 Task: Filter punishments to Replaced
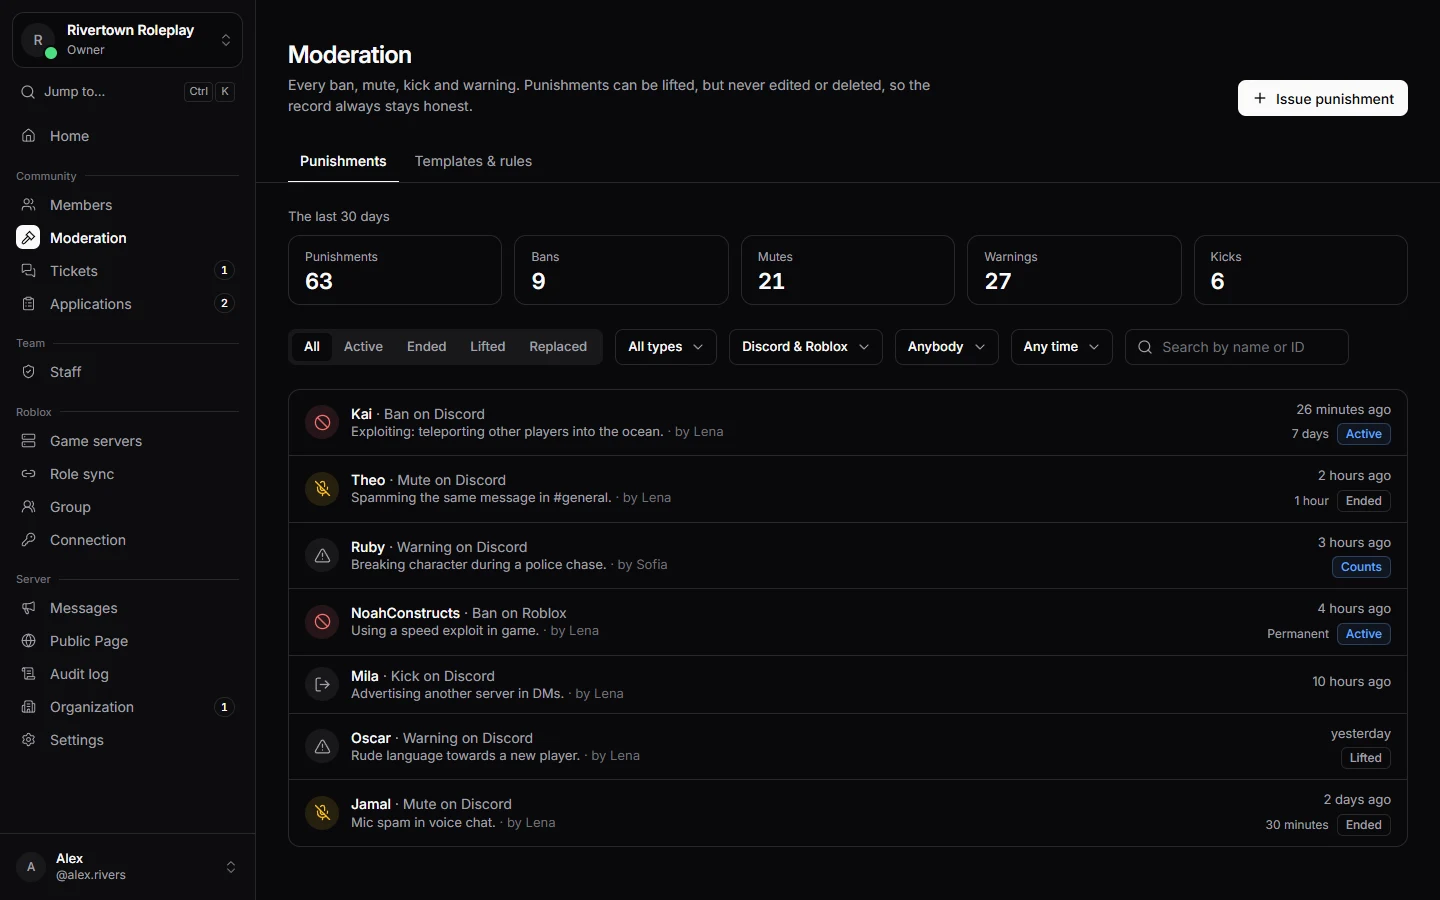click(x=558, y=347)
